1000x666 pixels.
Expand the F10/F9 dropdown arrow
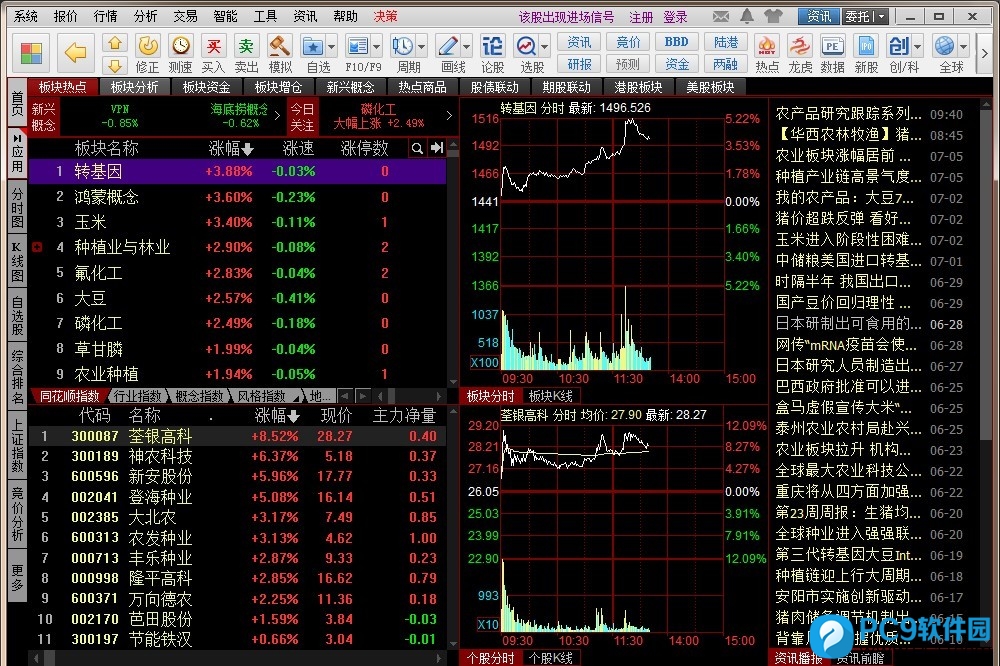click(376, 46)
